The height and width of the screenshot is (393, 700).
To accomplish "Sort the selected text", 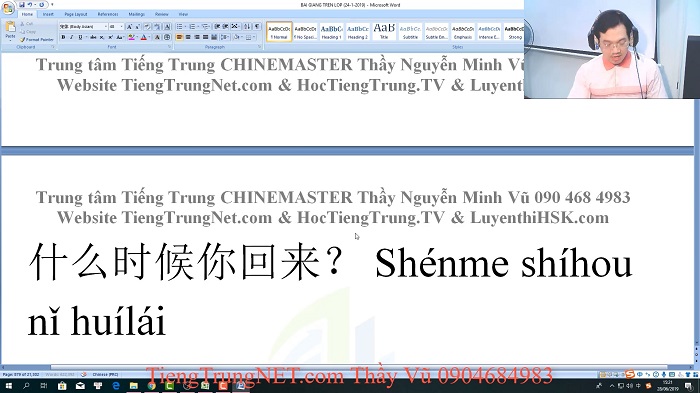I will [247, 27].
